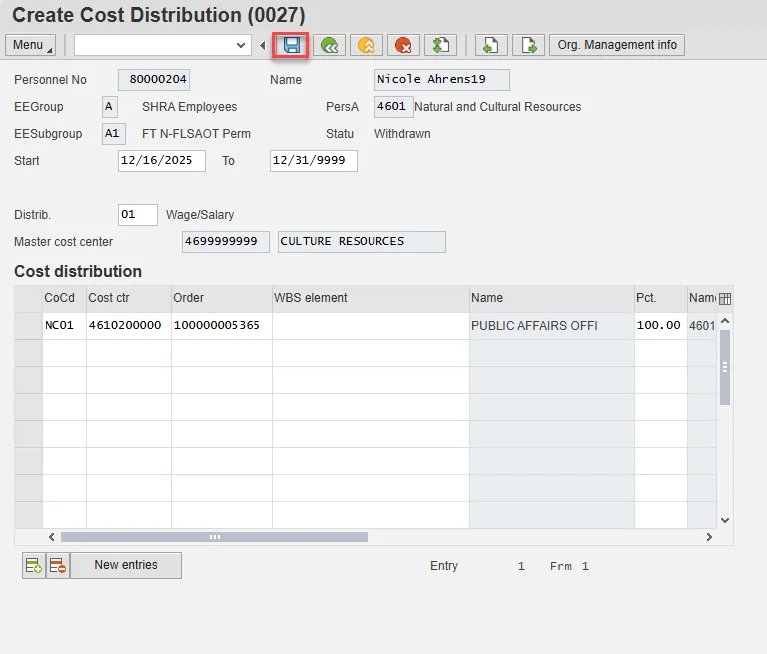This screenshot has height=654, width=767.
Task: Click the insert row icon
Action: click(34, 566)
